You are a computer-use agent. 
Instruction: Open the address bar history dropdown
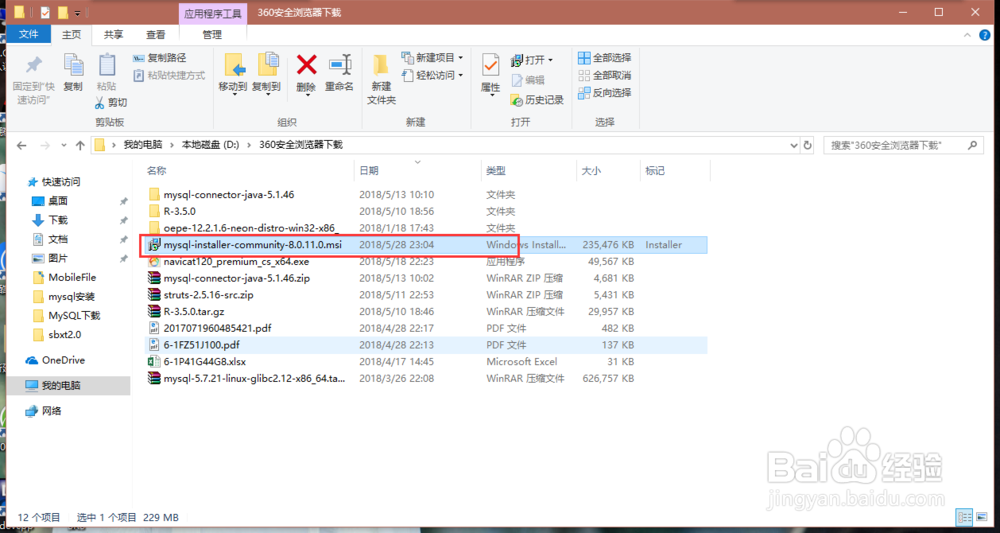point(794,145)
